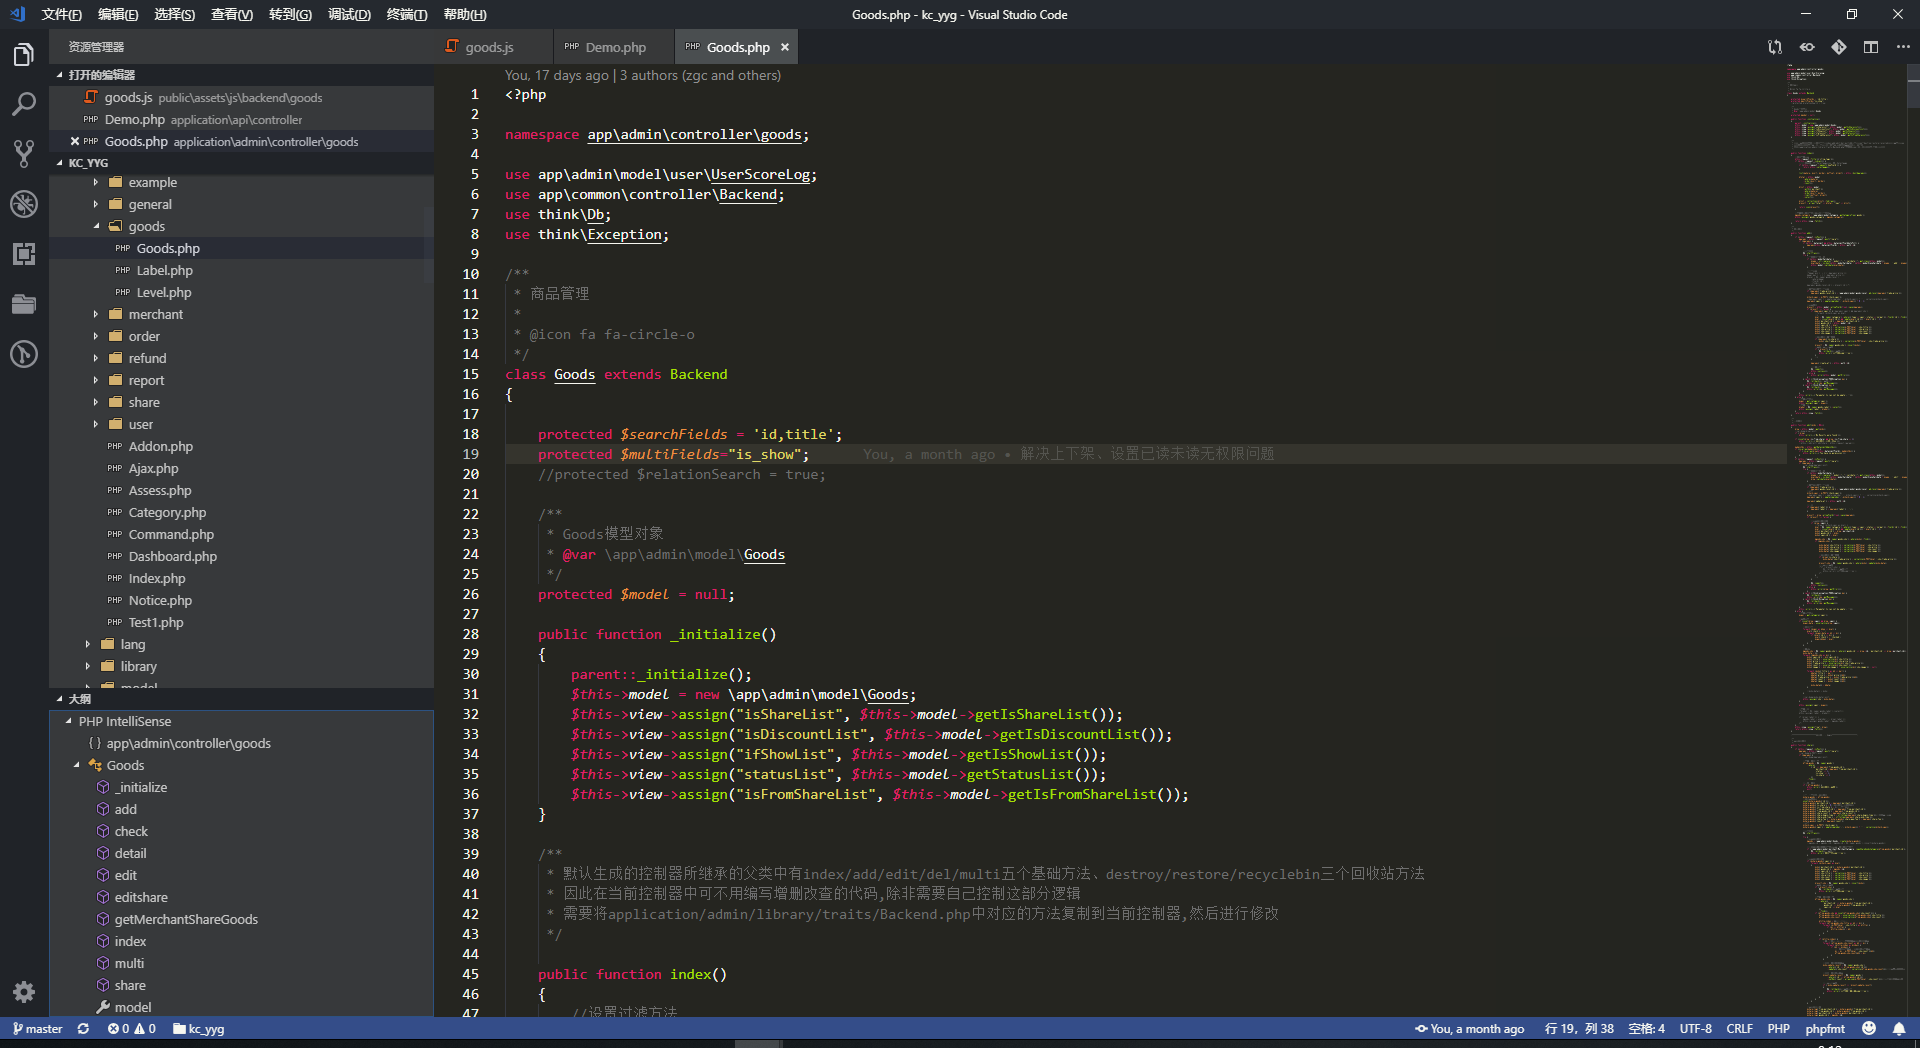Click the kc_yyg project folder in status bar
1920x1048 pixels.
pyautogui.click(x=198, y=1028)
